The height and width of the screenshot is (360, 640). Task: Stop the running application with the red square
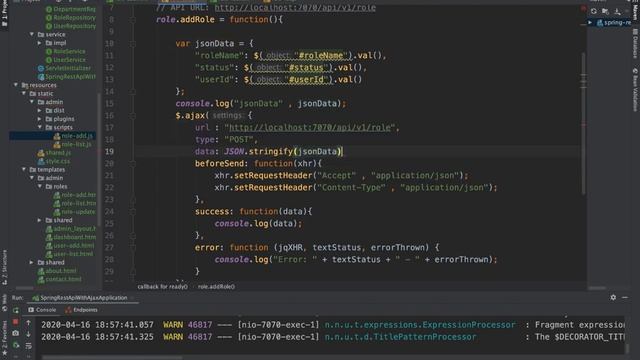pos(16,322)
